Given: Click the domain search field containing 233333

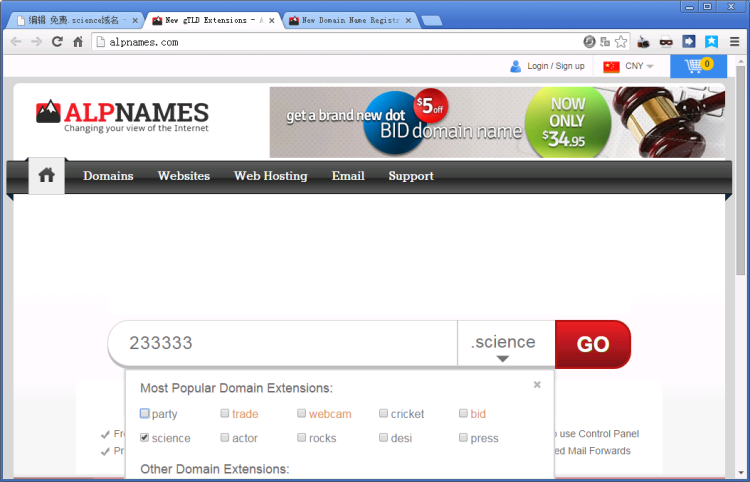Looking at the screenshot, I should [x=283, y=343].
